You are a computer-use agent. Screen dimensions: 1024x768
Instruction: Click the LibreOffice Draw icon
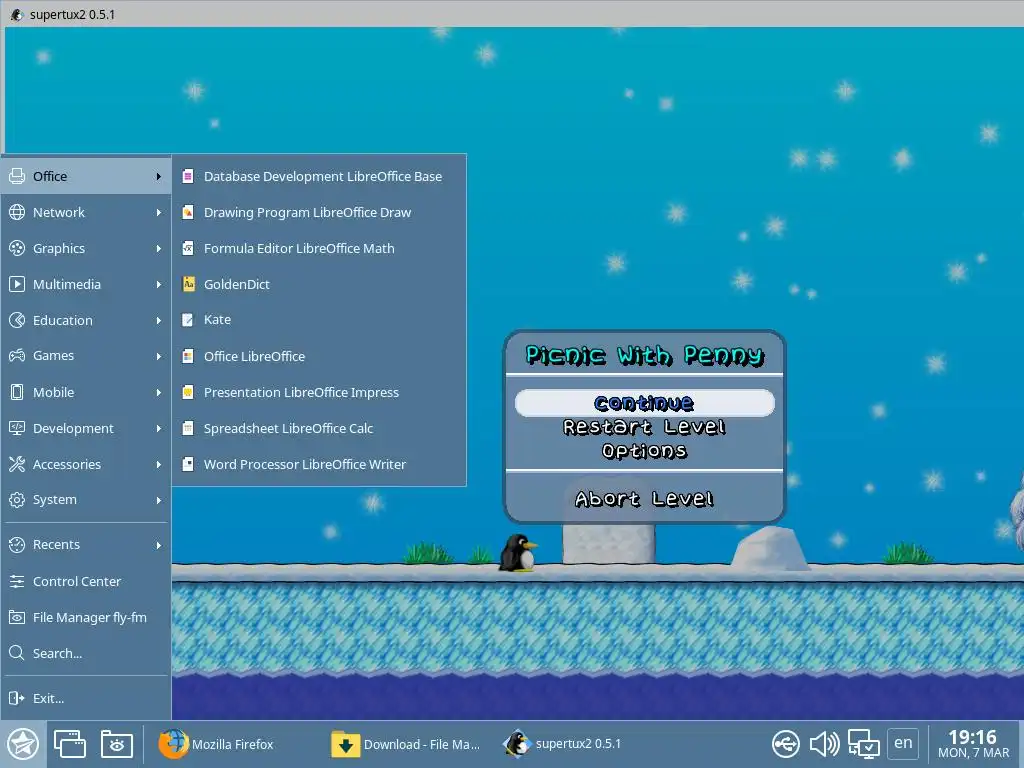[188, 212]
